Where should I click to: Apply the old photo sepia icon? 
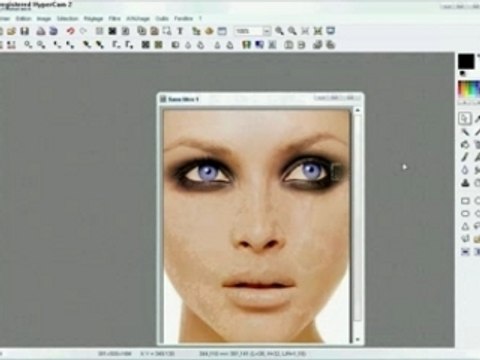pos(158,45)
